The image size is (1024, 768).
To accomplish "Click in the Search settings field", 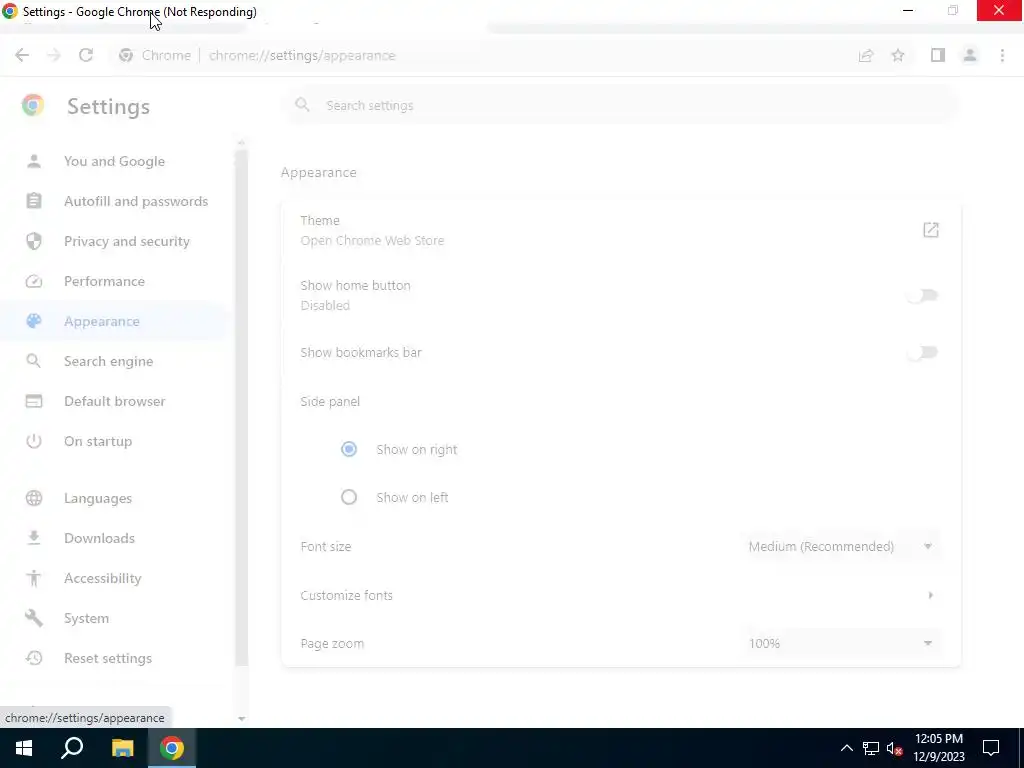I will tap(620, 105).
